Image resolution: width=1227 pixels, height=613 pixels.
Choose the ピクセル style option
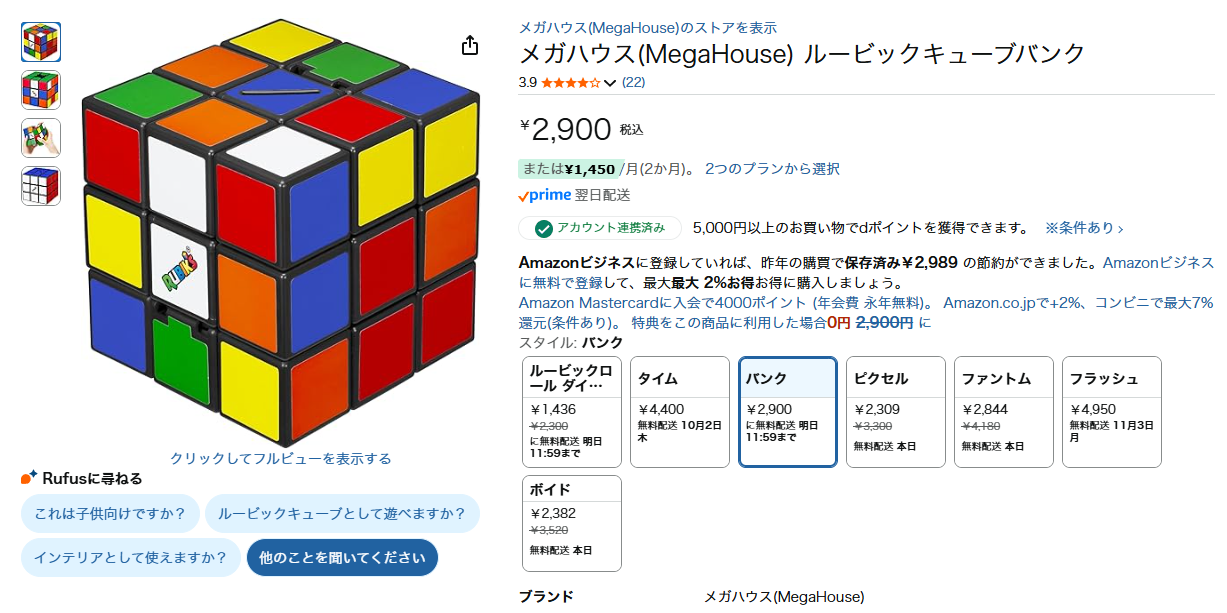[895, 411]
